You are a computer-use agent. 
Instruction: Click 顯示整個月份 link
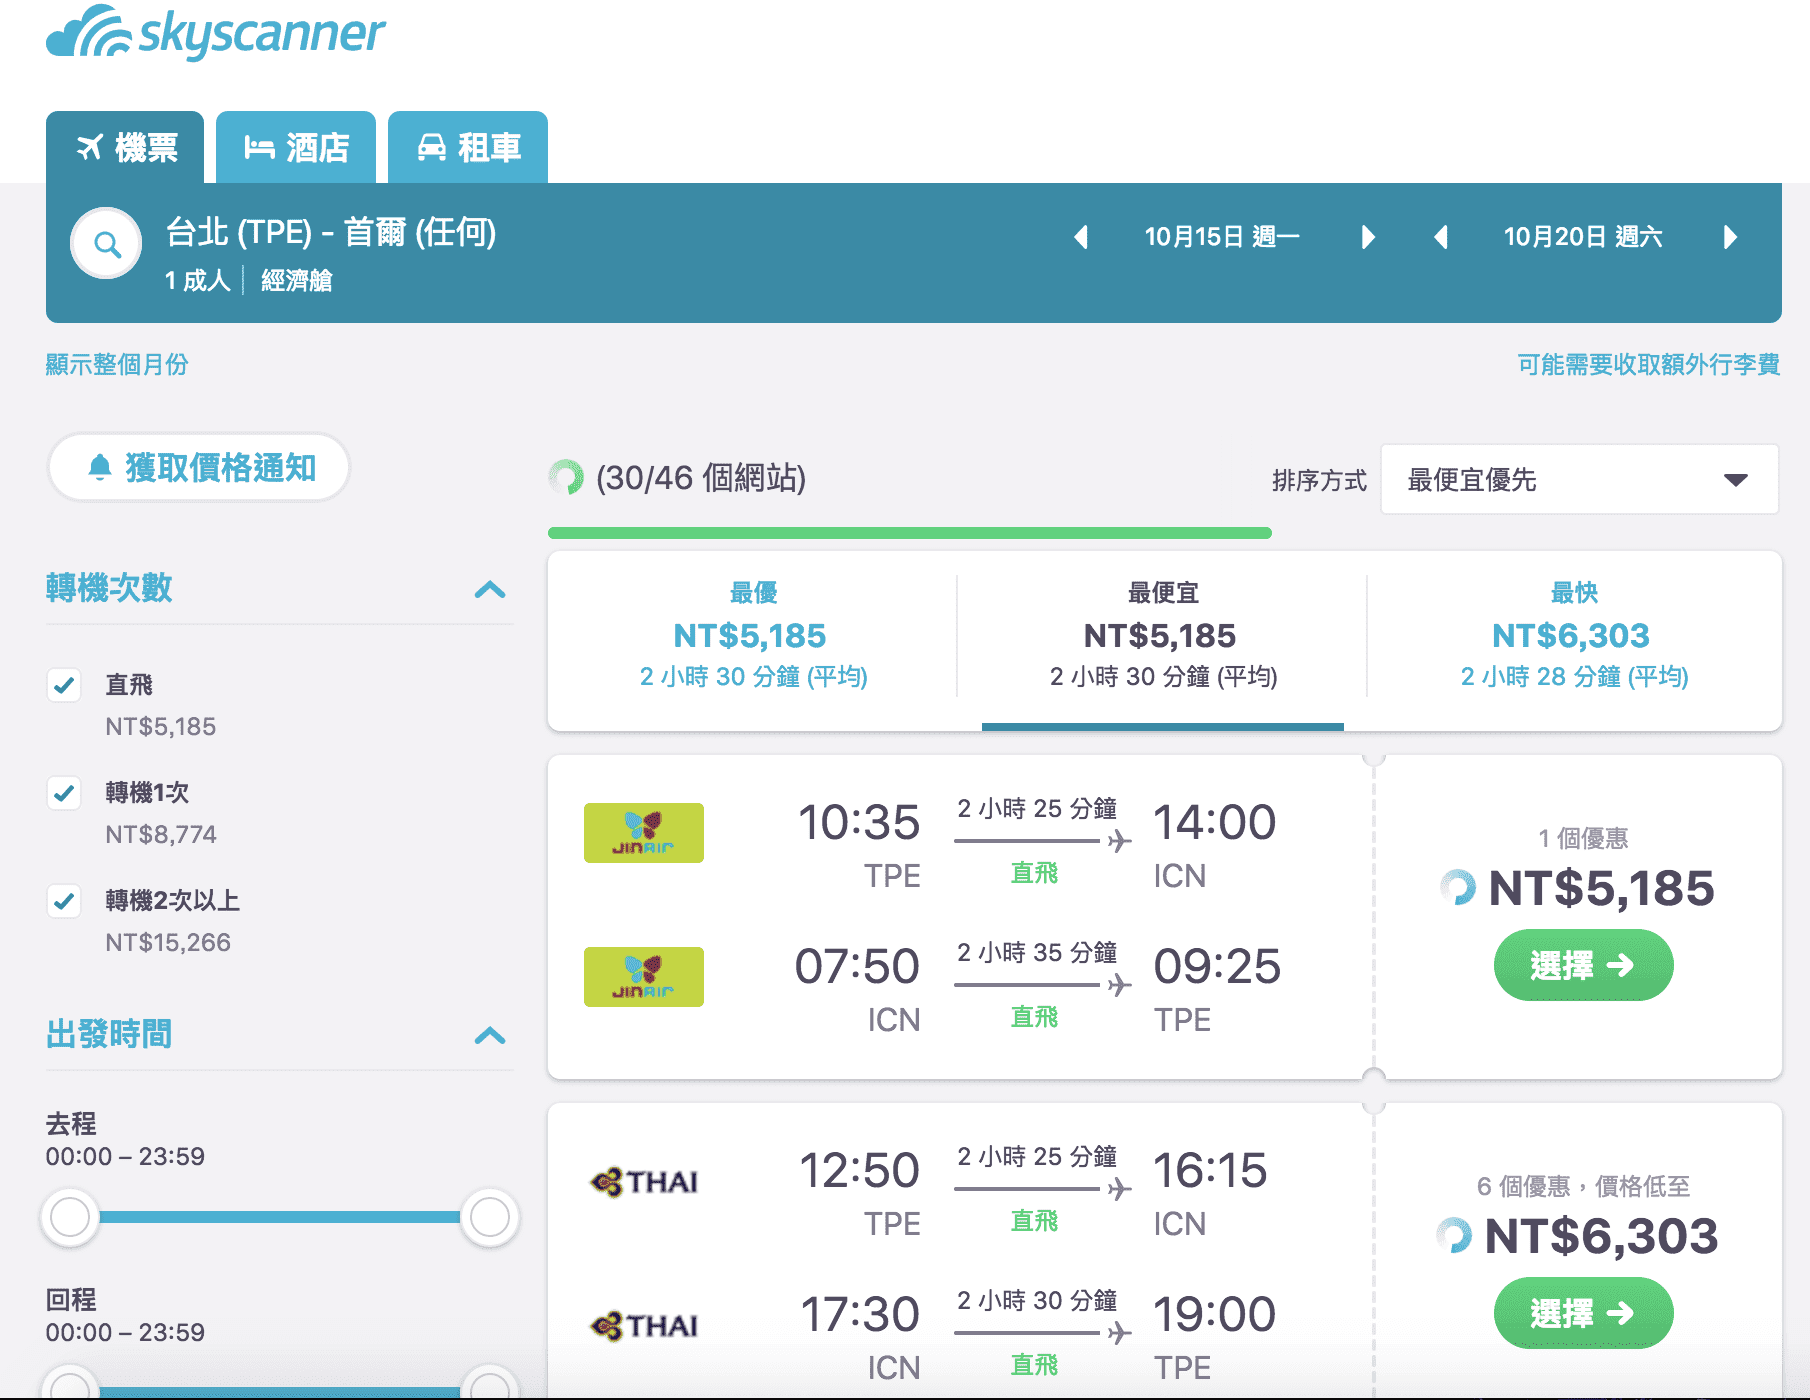coord(117,365)
